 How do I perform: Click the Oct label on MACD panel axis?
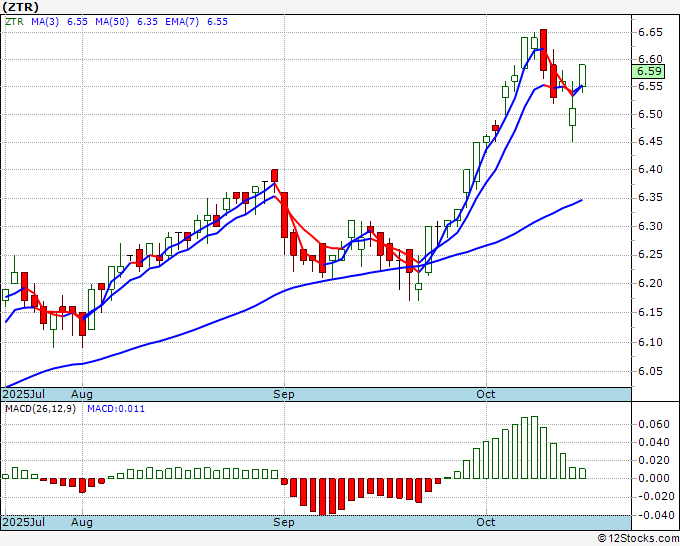pyautogui.click(x=486, y=522)
